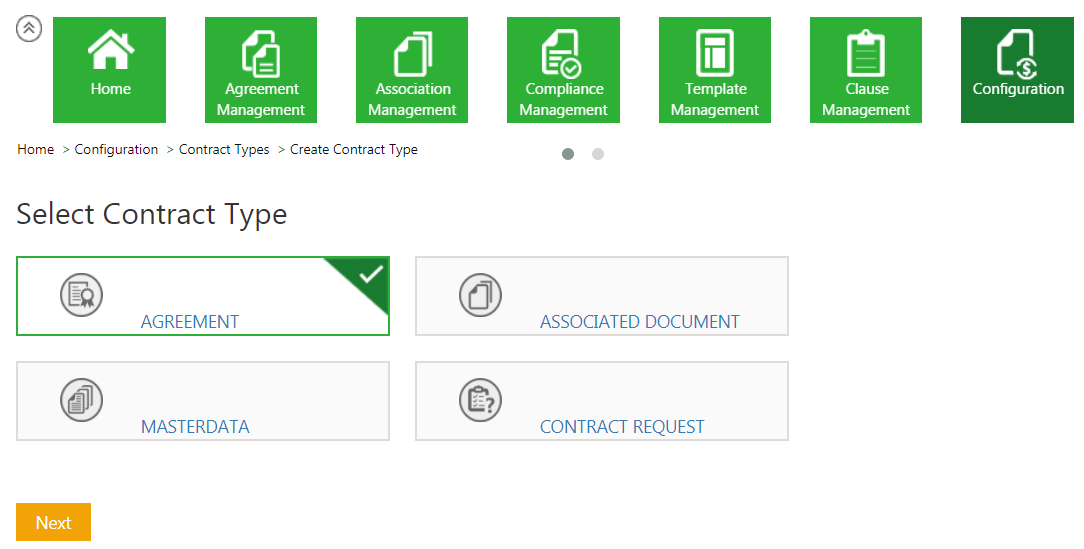The width and height of the screenshot is (1084, 549).
Task: Go to Compliance Management tile
Action: pyautogui.click(x=563, y=70)
